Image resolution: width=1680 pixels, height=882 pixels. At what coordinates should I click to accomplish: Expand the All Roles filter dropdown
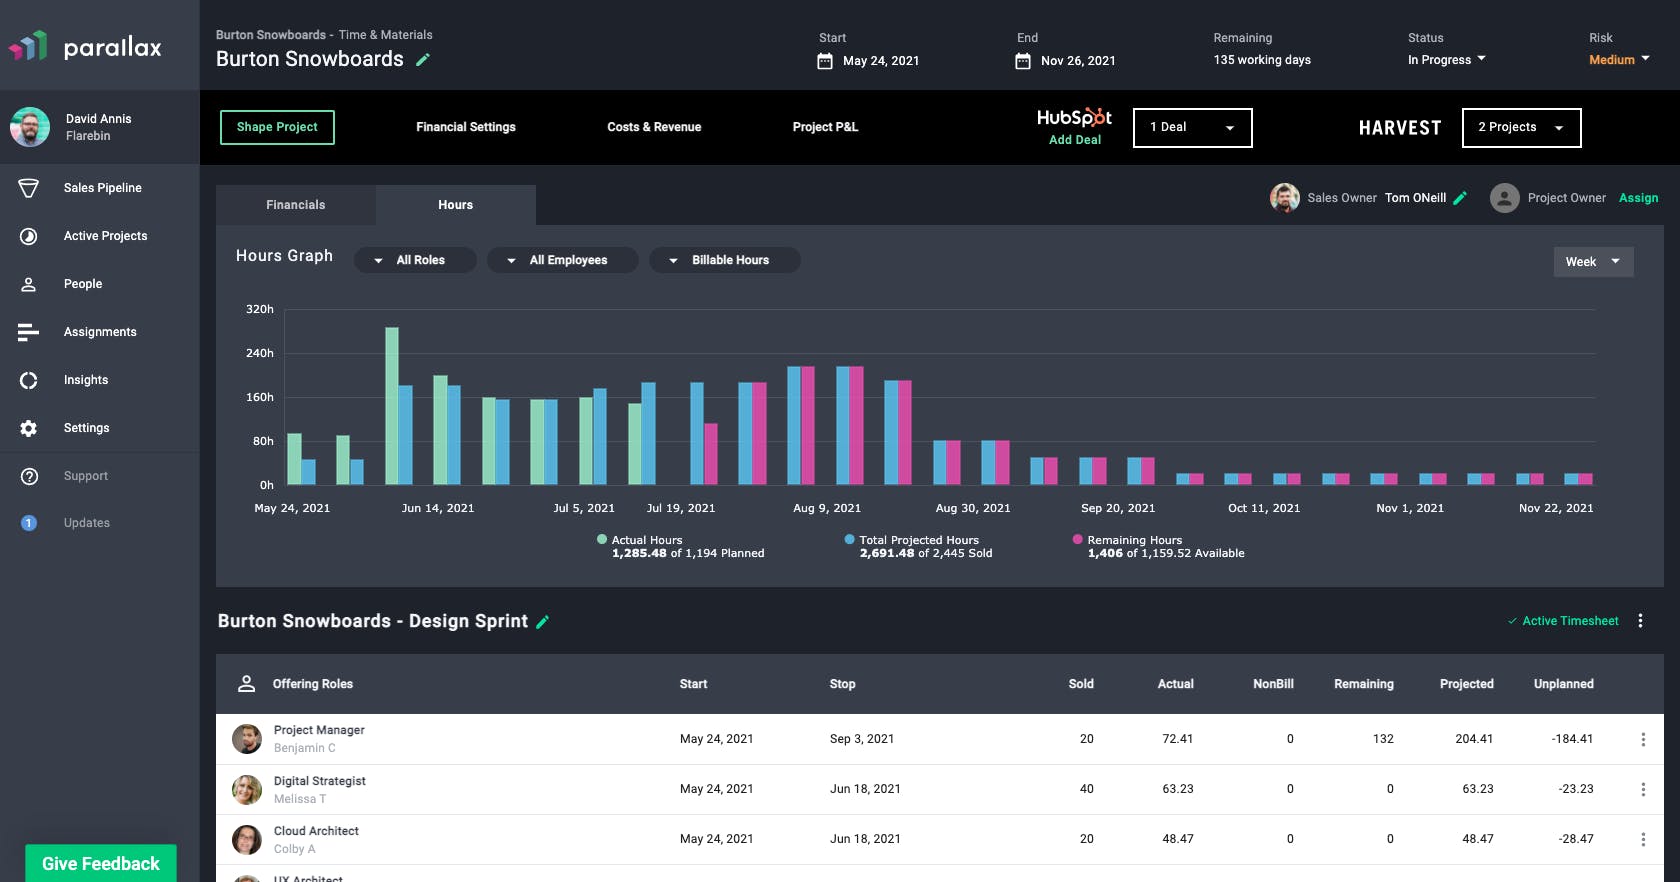[415, 260]
